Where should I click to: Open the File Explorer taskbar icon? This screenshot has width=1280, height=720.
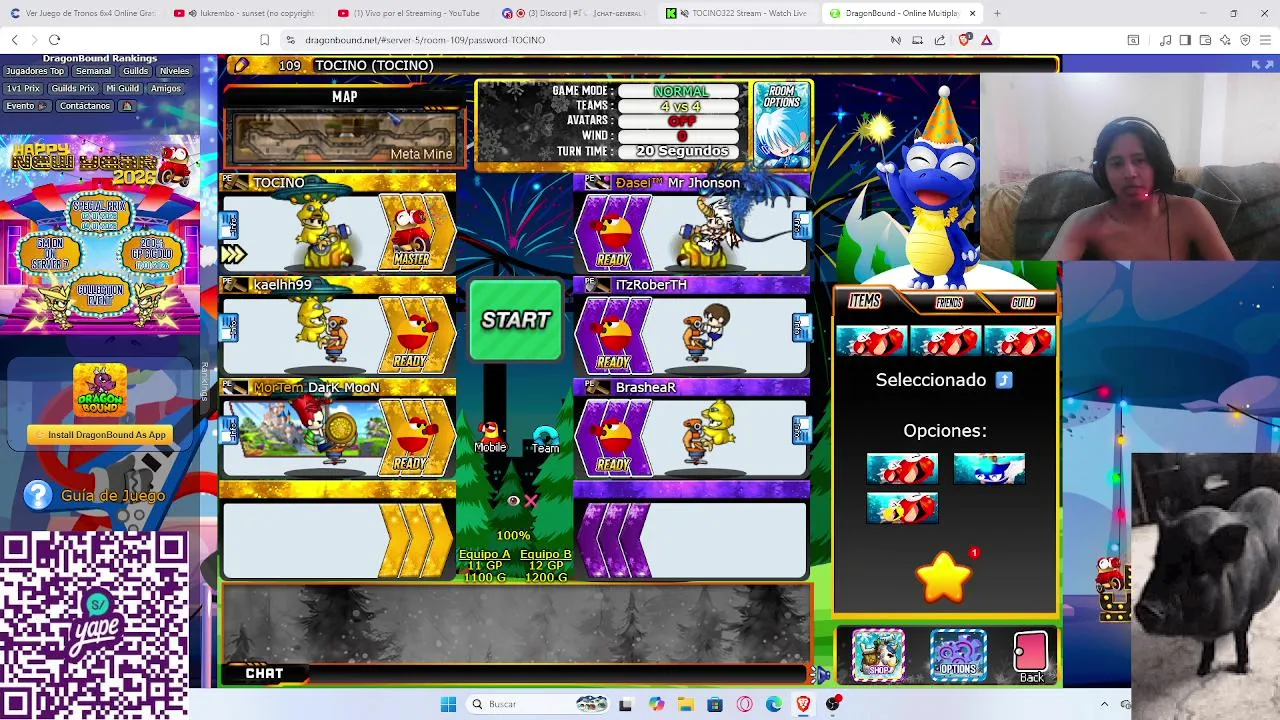(685, 704)
